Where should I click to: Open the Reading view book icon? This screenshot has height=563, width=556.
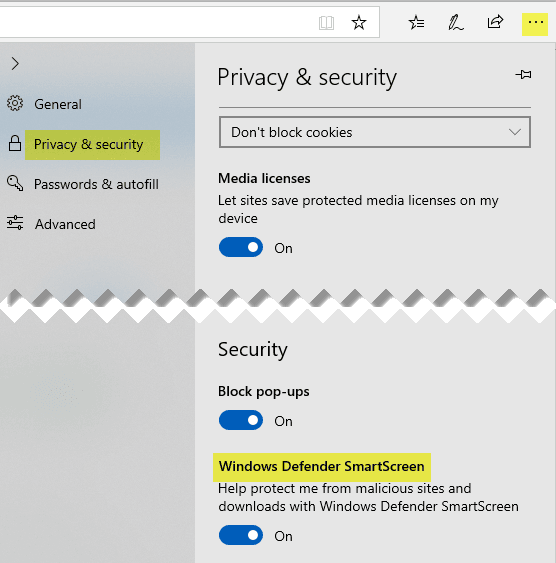click(x=326, y=23)
